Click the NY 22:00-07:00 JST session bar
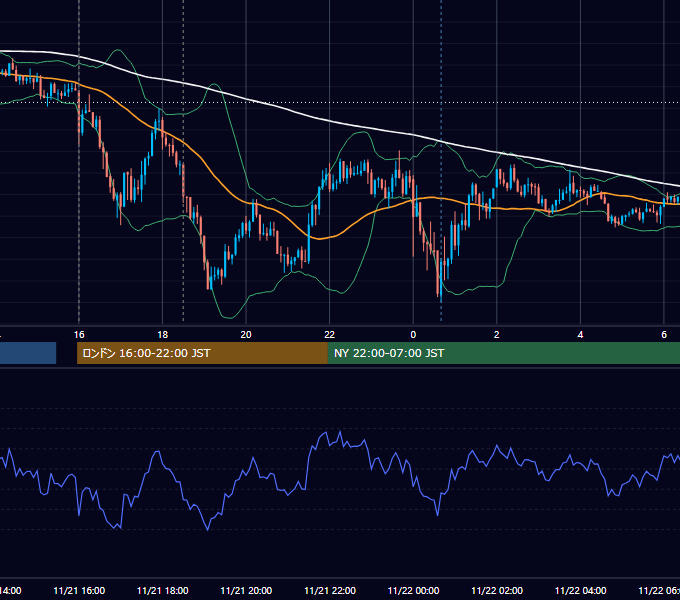This screenshot has height=600, width=680. pyautogui.click(x=503, y=353)
